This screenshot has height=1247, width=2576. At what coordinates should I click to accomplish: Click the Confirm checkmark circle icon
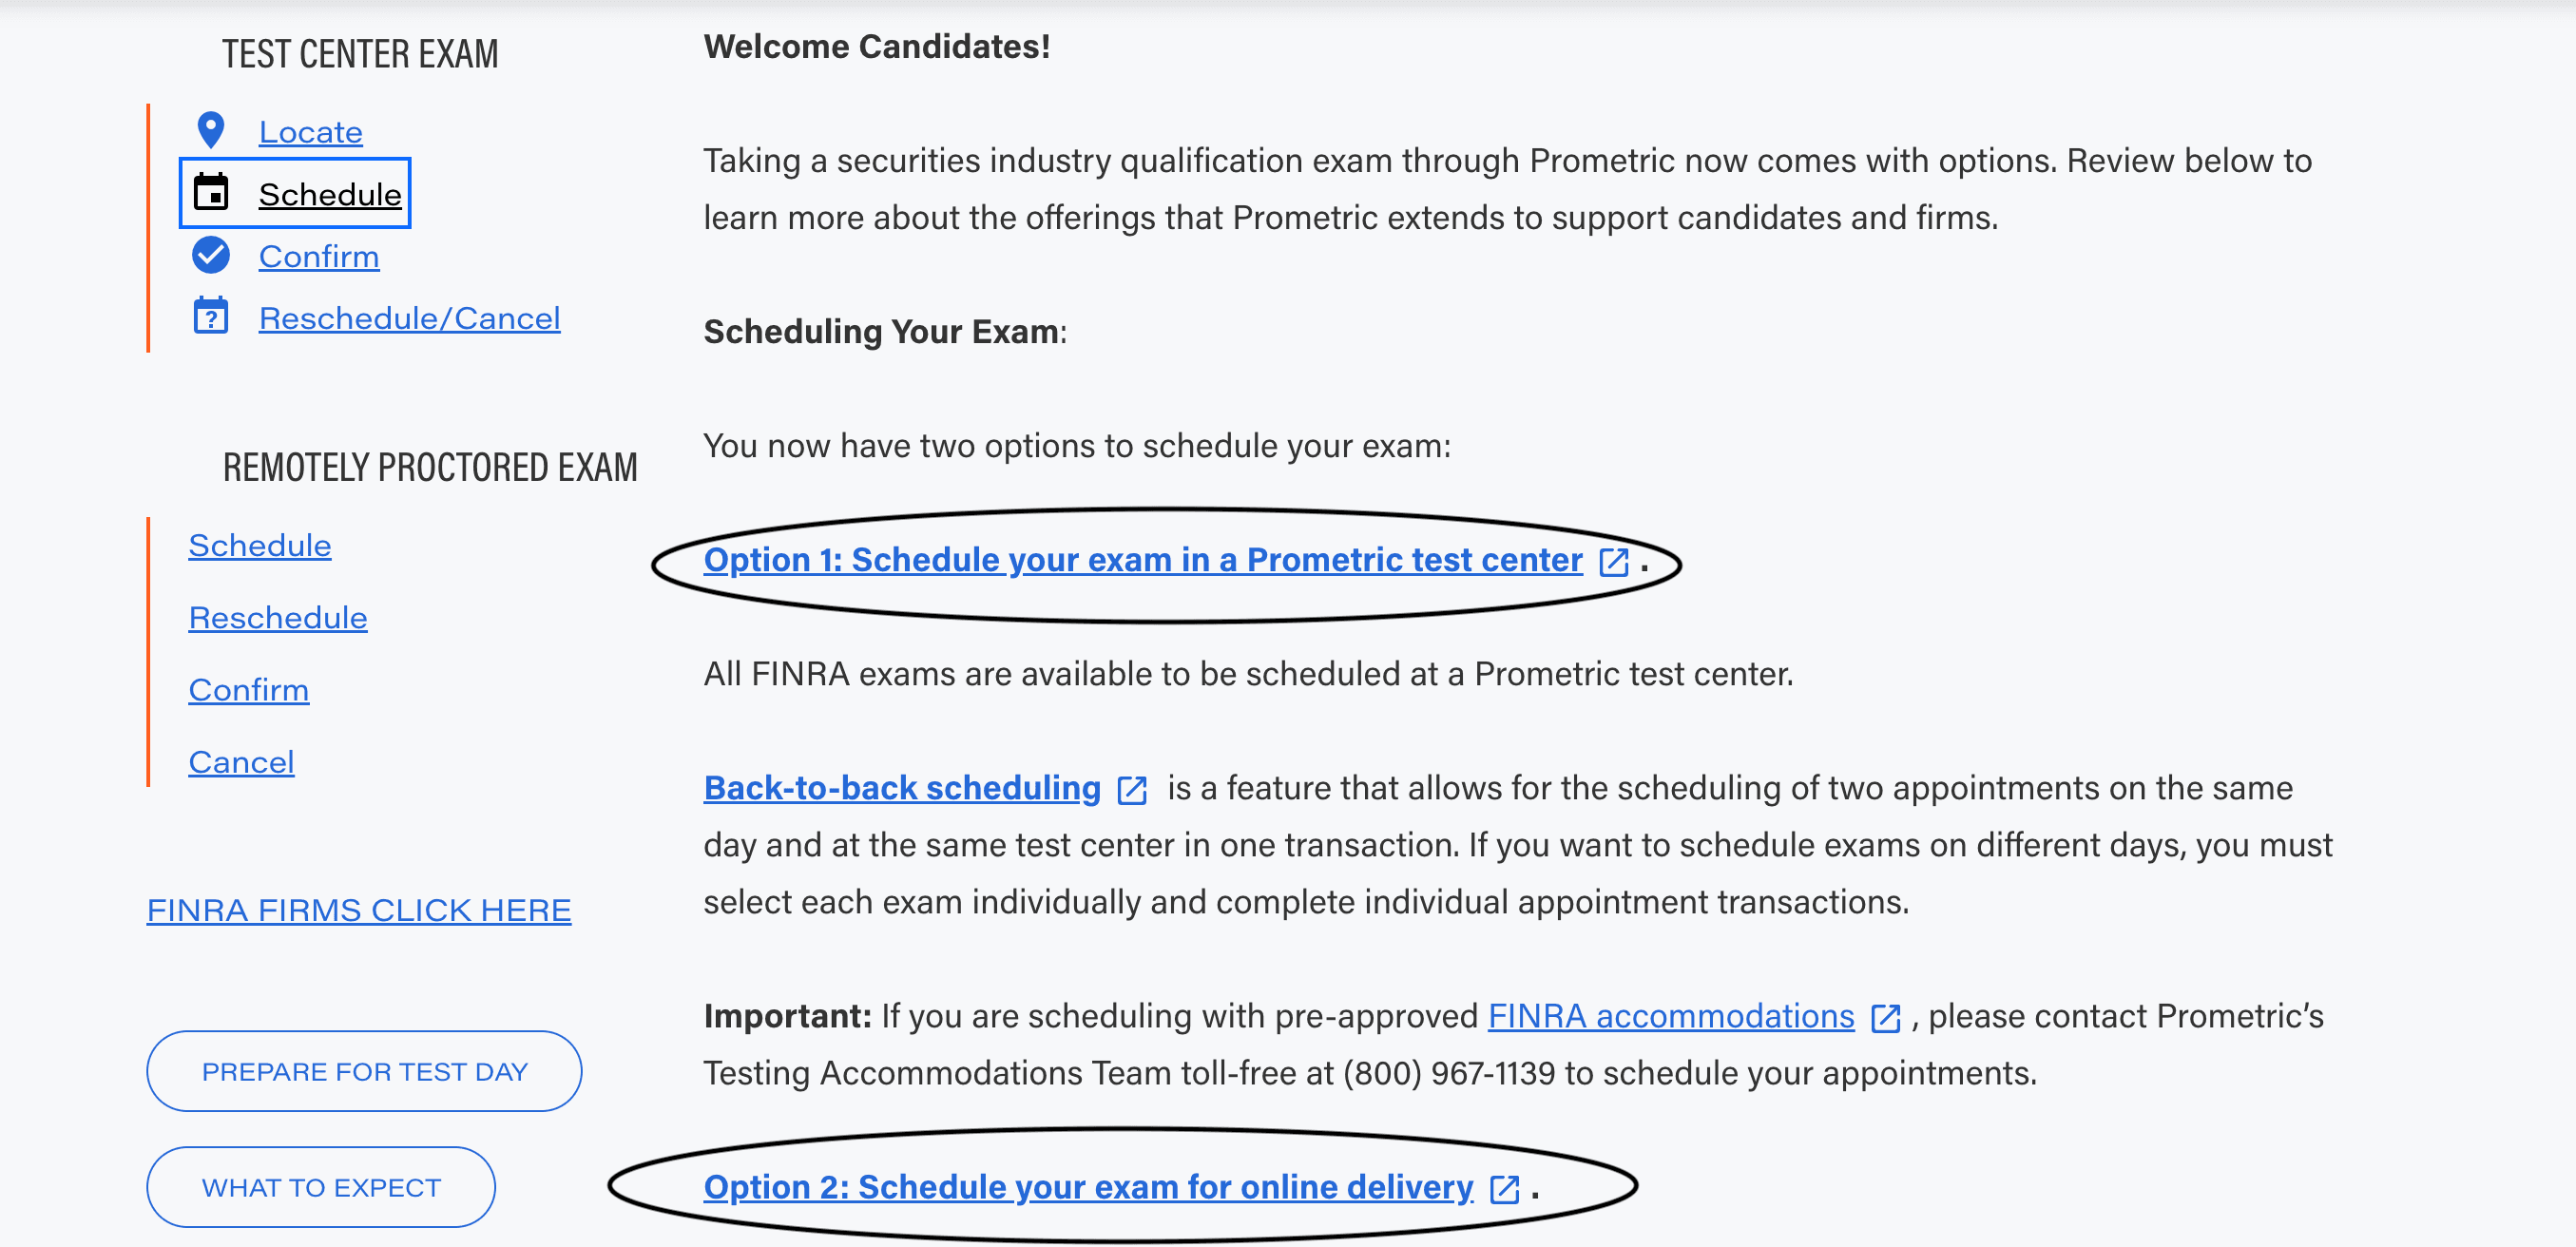pos(211,255)
